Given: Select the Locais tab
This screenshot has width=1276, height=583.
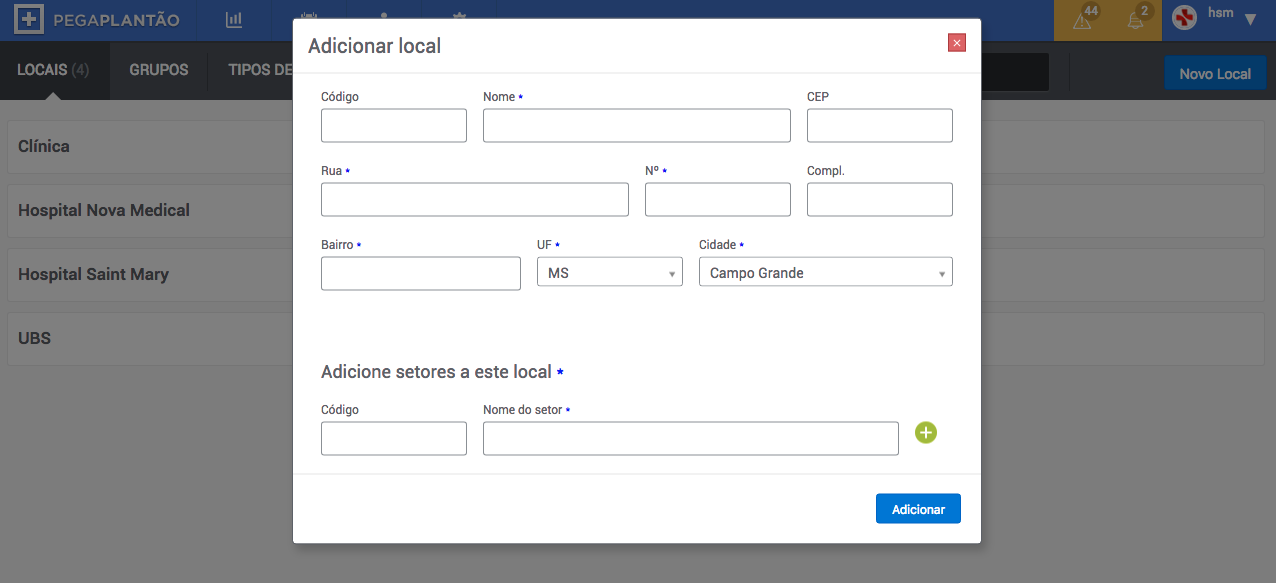Looking at the screenshot, I should coord(54,70).
